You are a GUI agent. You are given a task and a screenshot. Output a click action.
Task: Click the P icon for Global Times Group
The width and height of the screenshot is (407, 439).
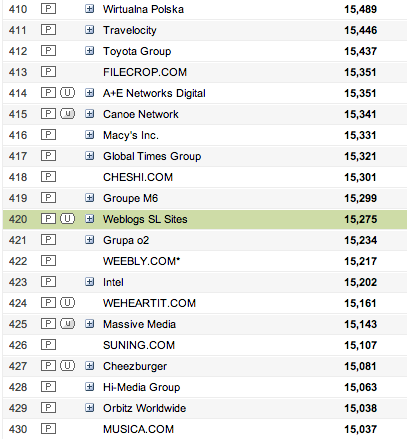(x=48, y=156)
